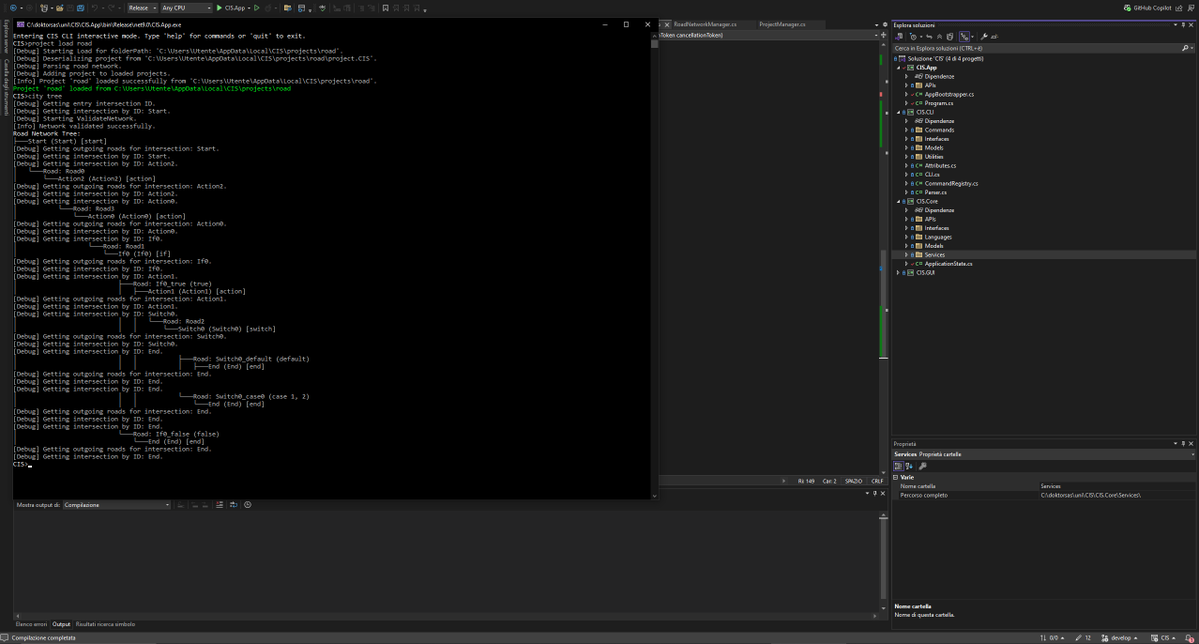This screenshot has height=644, width=1199.
Task: Select the Output tab at the bottom
Action: click(61, 624)
